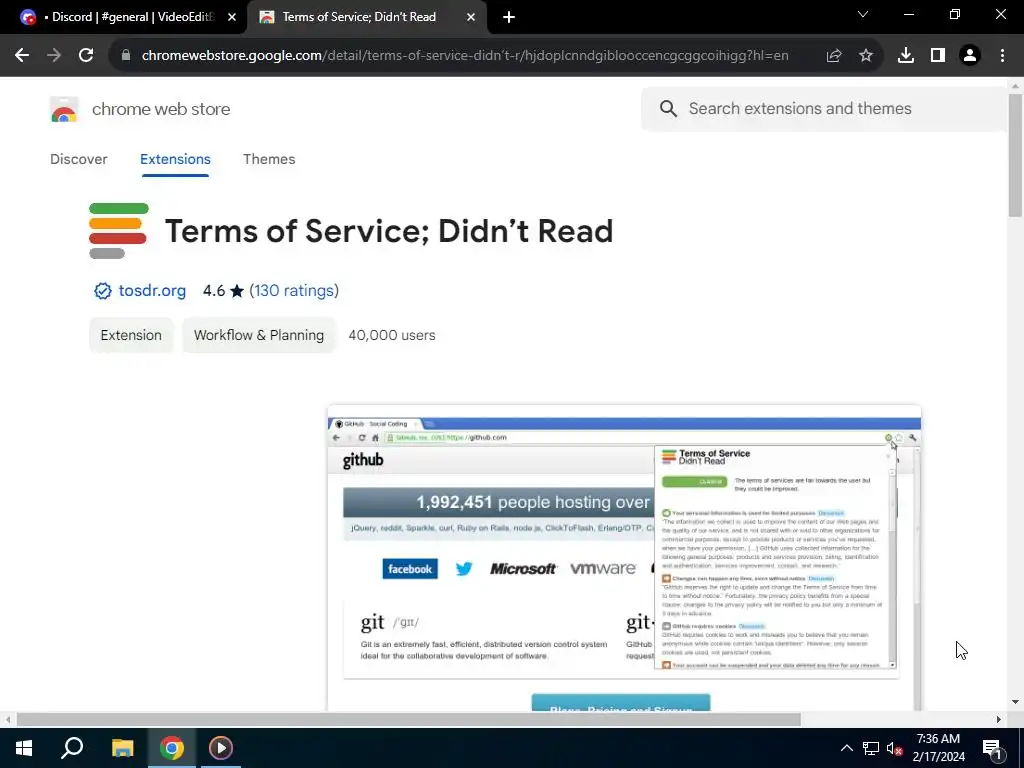Bookmark this tab with star icon
Viewport: 1024px width, 768px height.
coord(866,56)
